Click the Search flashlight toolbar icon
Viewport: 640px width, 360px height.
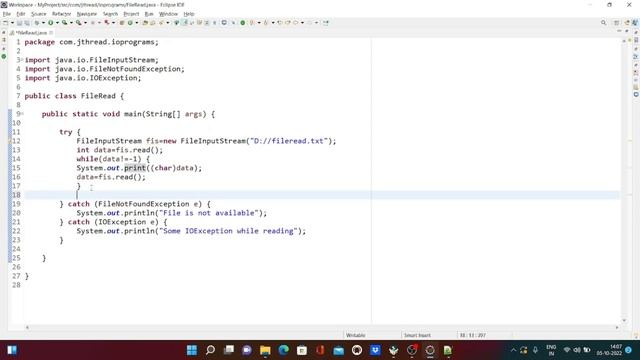pos(161,23)
